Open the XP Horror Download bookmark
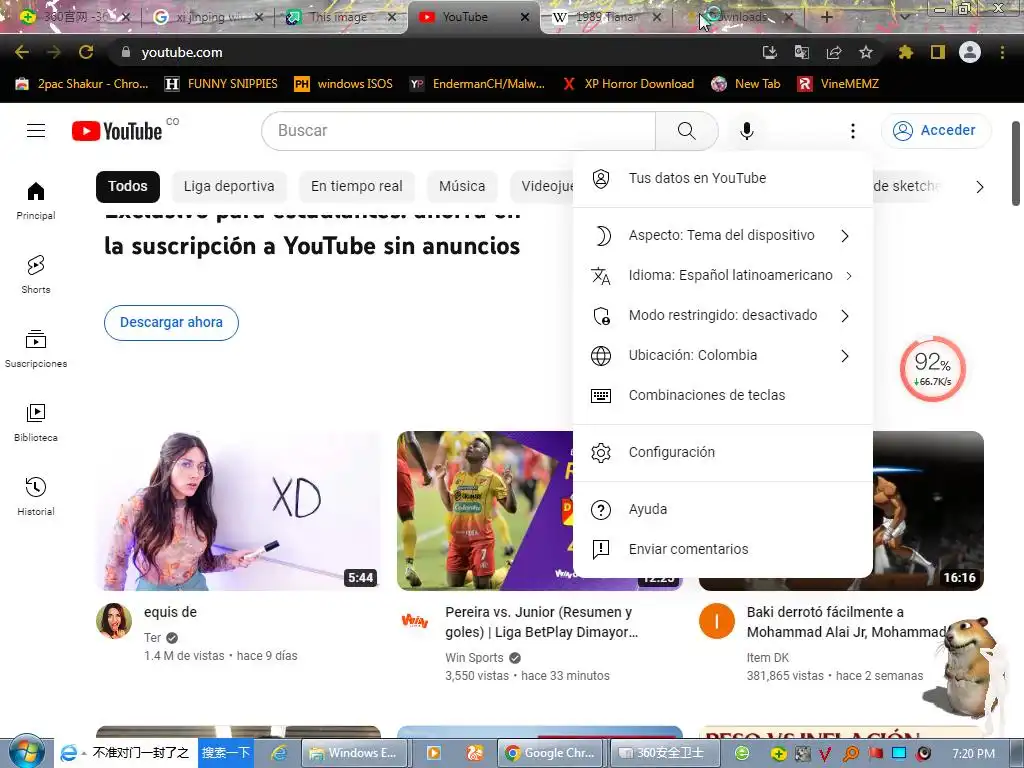Viewport: 1024px width, 768px height. 629,84
